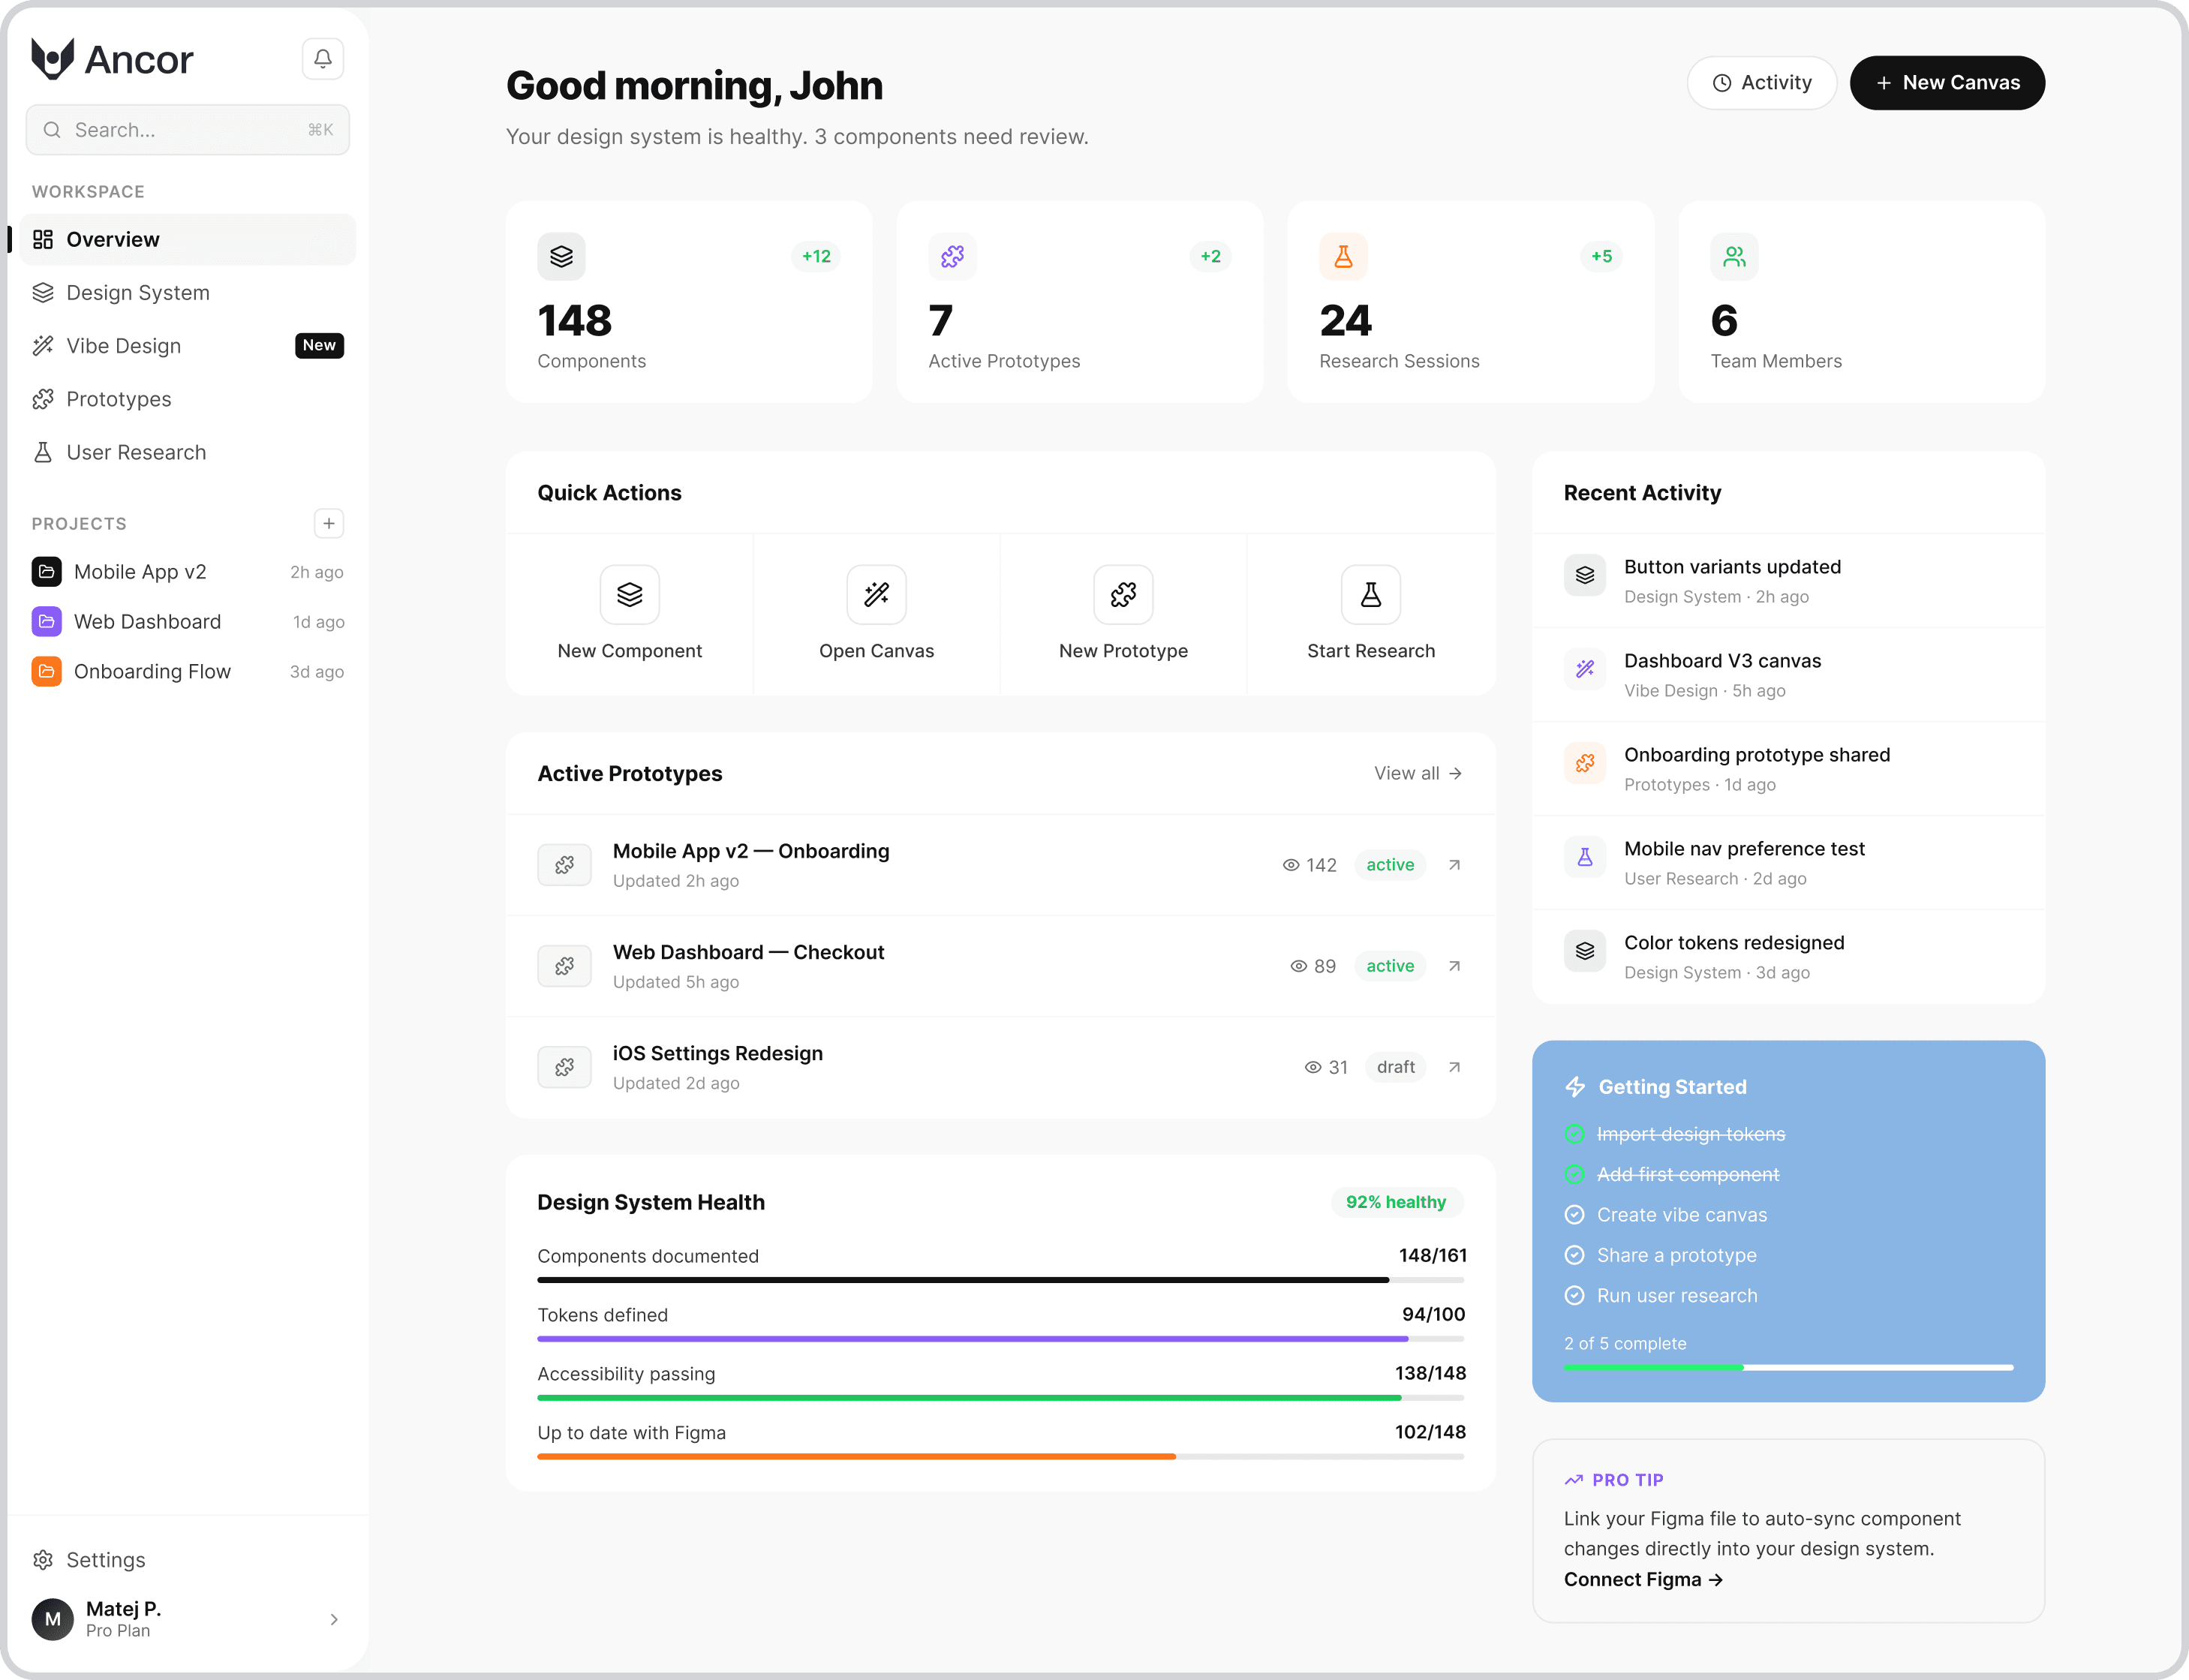Click the Prototypes puzzle icon in sidebar
The width and height of the screenshot is (2189, 1680).
point(44,398)
